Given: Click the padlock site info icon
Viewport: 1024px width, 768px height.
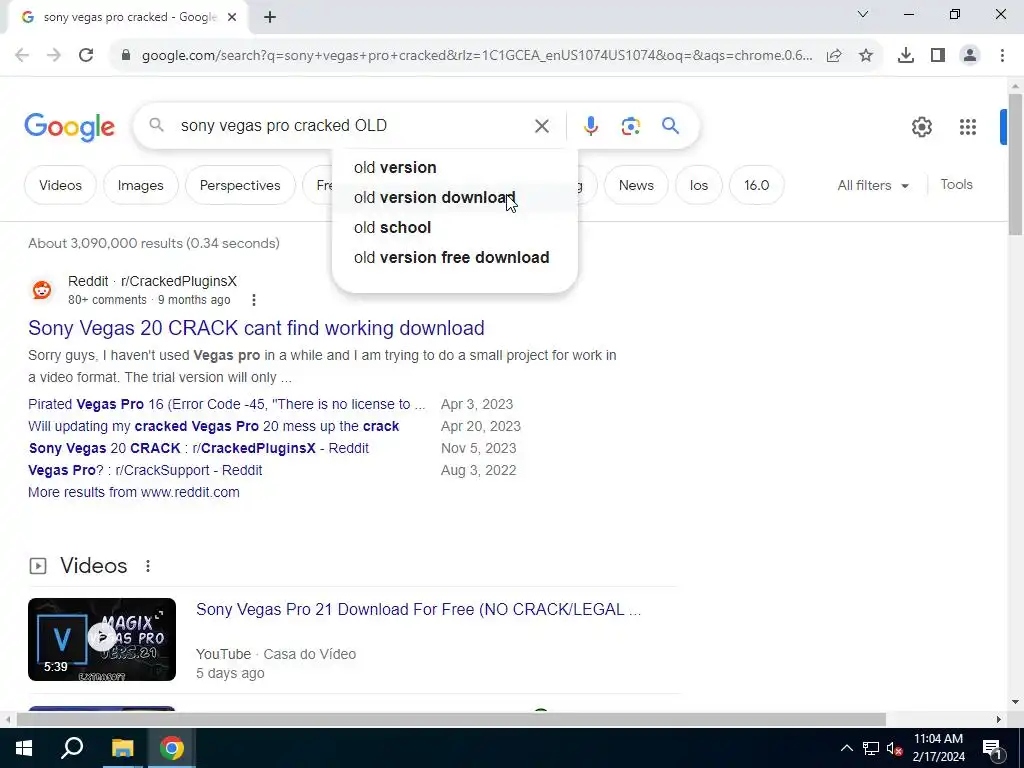Looking at the screenshot, I should coord(126,56).
